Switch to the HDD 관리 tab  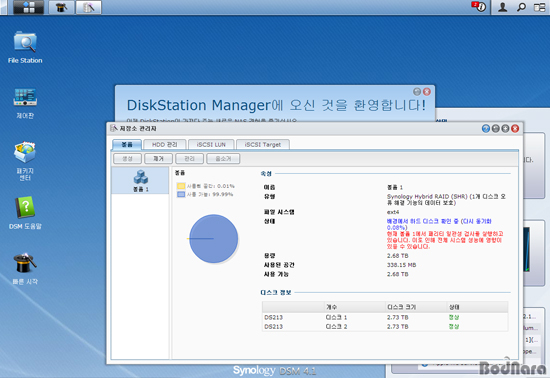pyautogui.click(x=165, y=144)
